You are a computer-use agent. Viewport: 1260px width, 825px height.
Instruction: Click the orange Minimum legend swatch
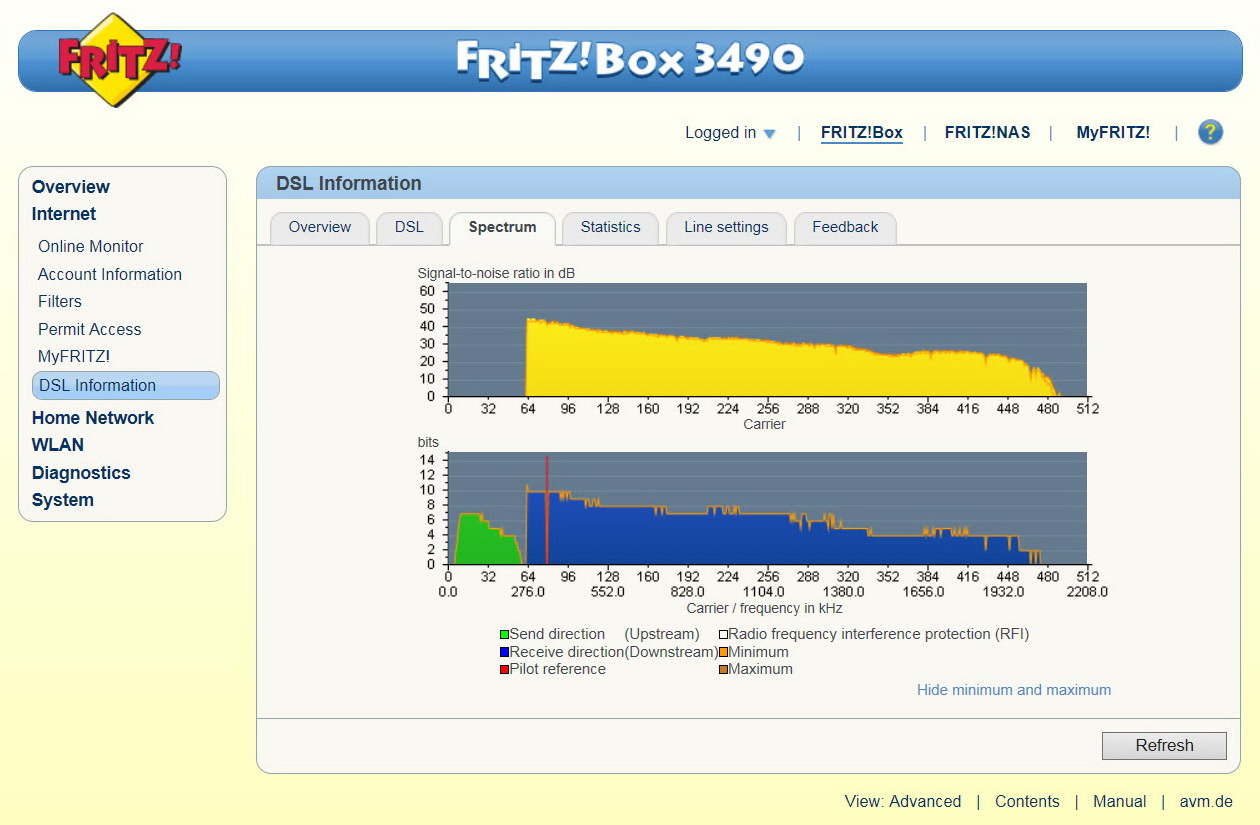723,652
